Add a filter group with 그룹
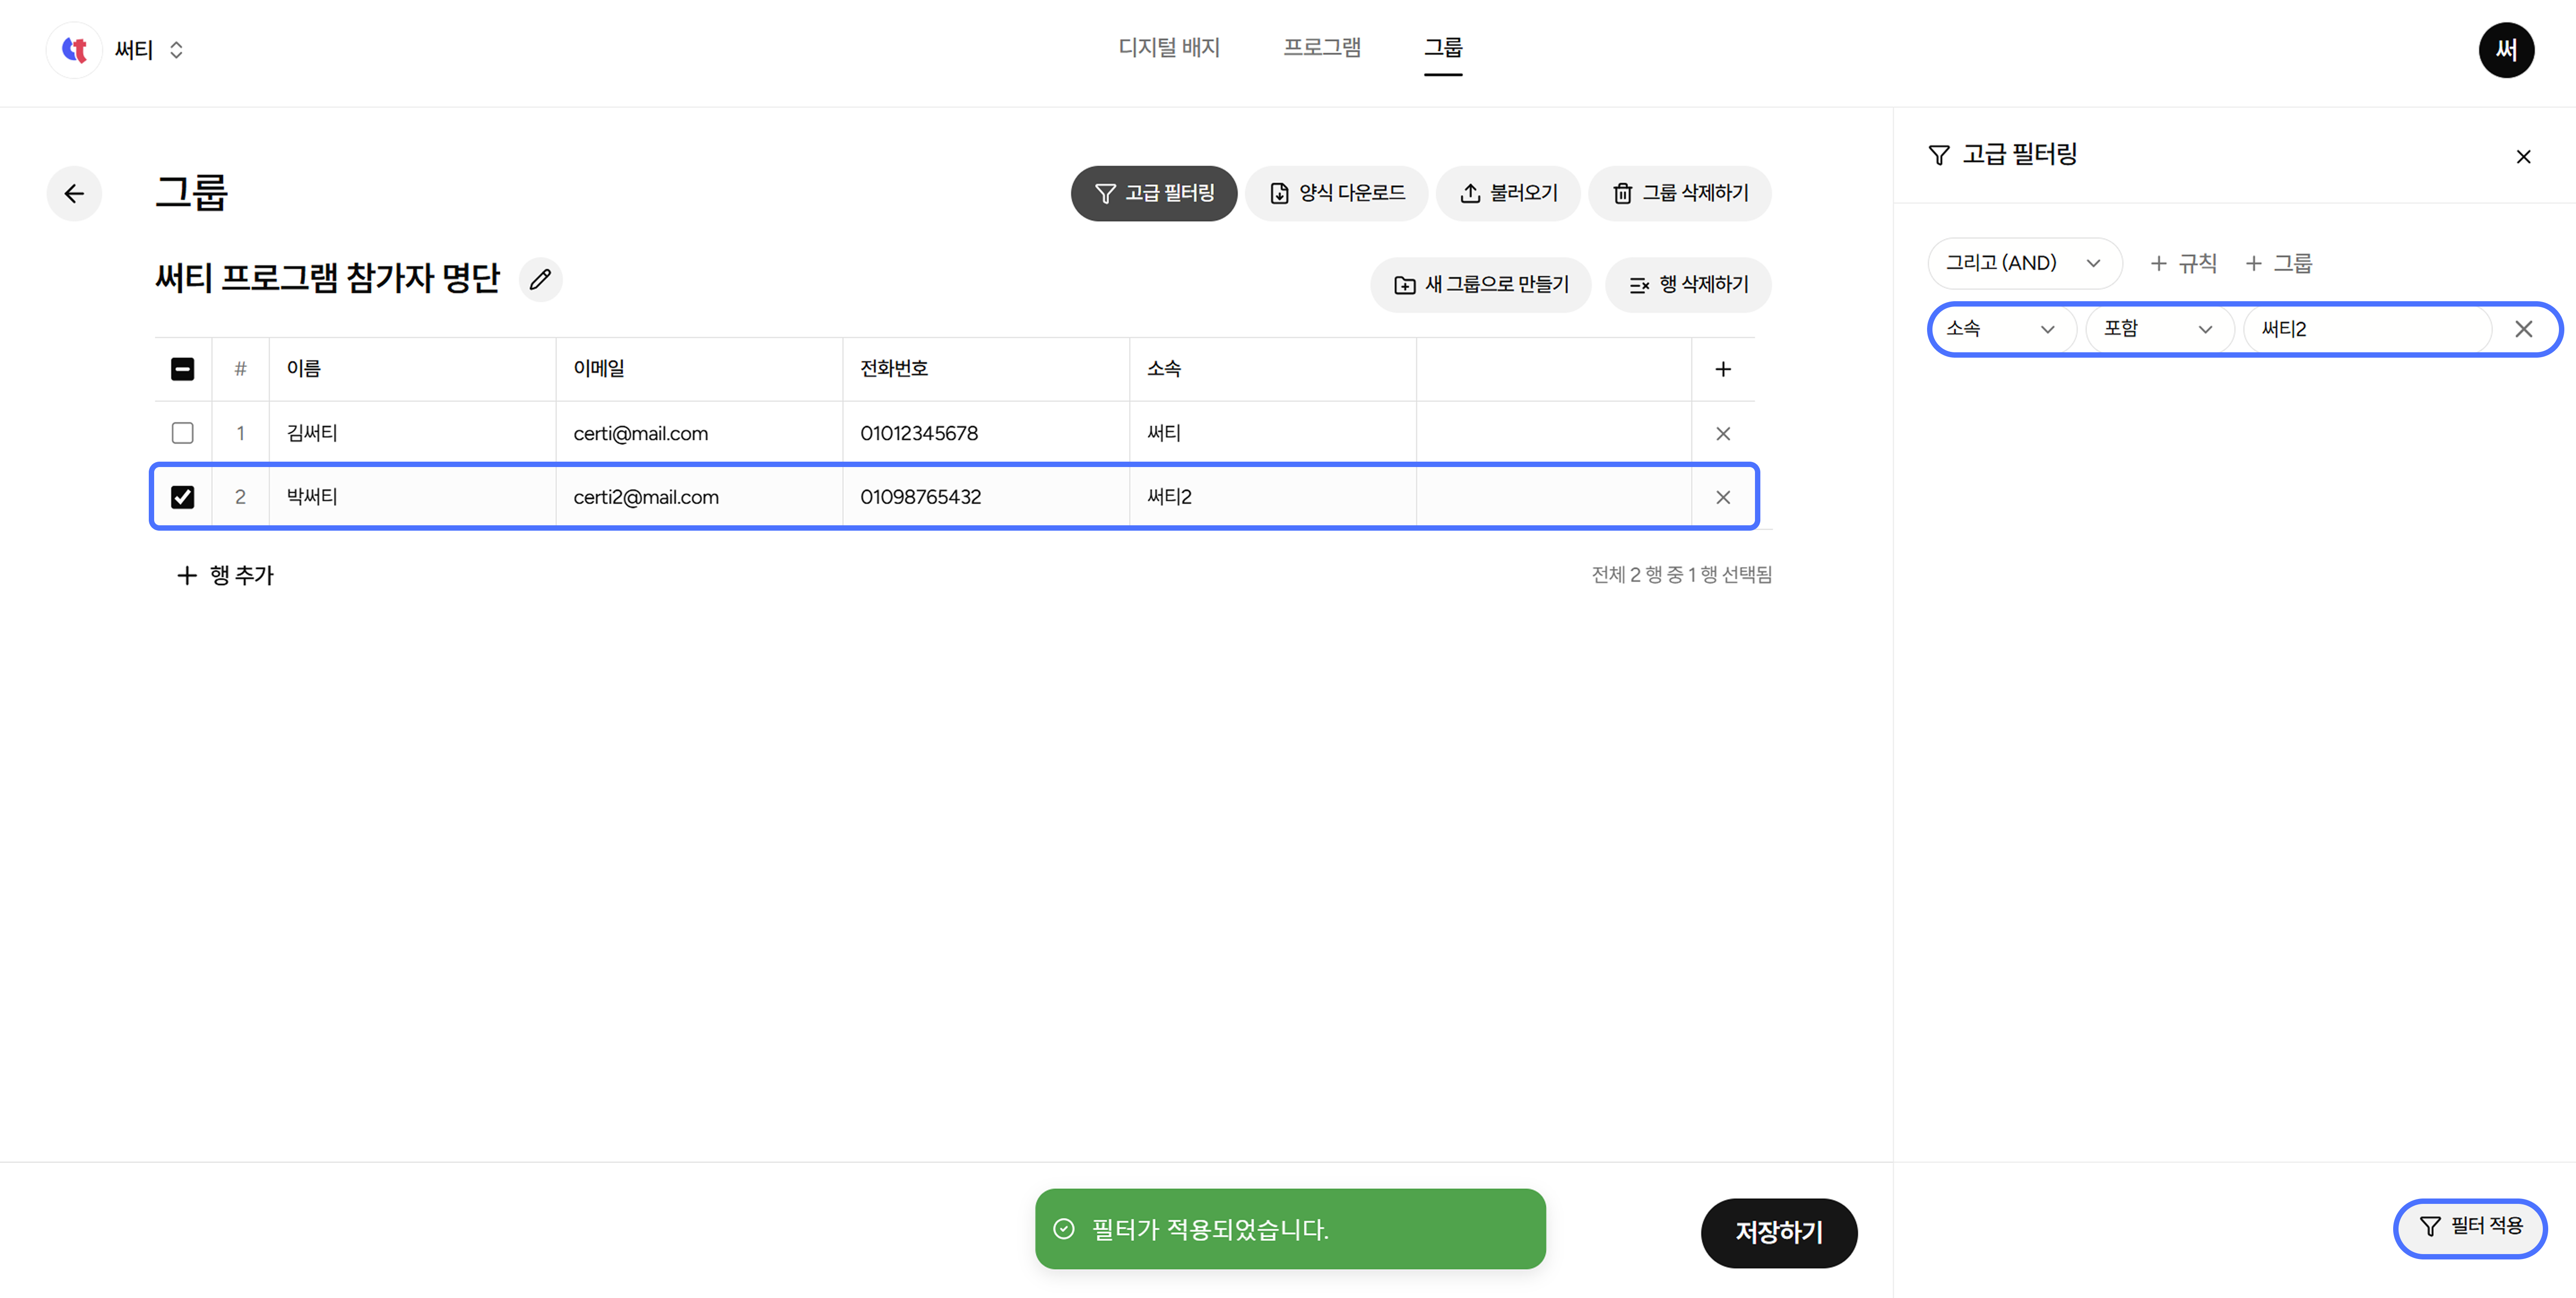This screenshot has width=2576, height=1298. (x=2278, y=263)
